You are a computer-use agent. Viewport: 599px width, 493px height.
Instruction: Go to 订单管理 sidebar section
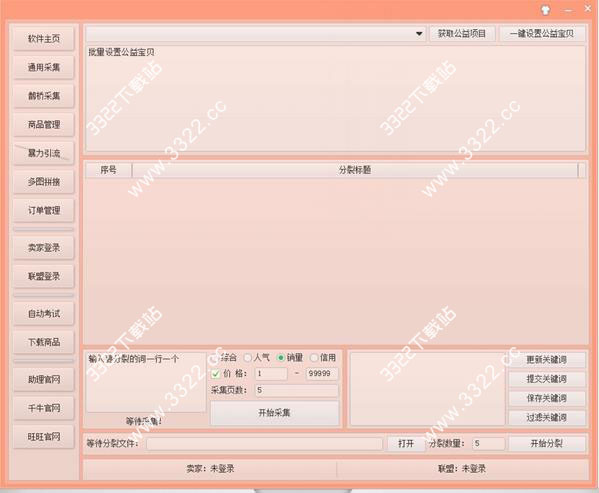[44, 210]
